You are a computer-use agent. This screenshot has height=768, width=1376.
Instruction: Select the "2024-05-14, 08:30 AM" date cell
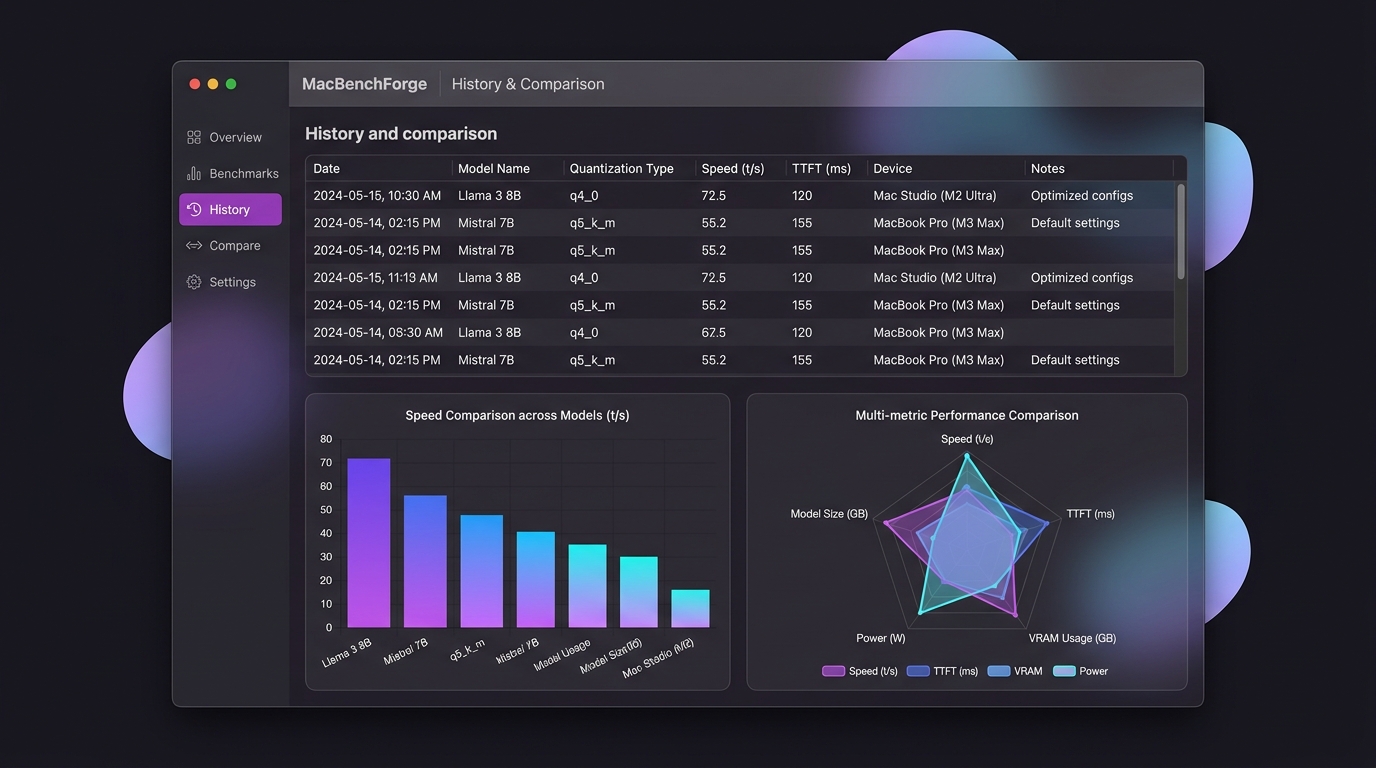pyautogui.click(x=378, y=332)
